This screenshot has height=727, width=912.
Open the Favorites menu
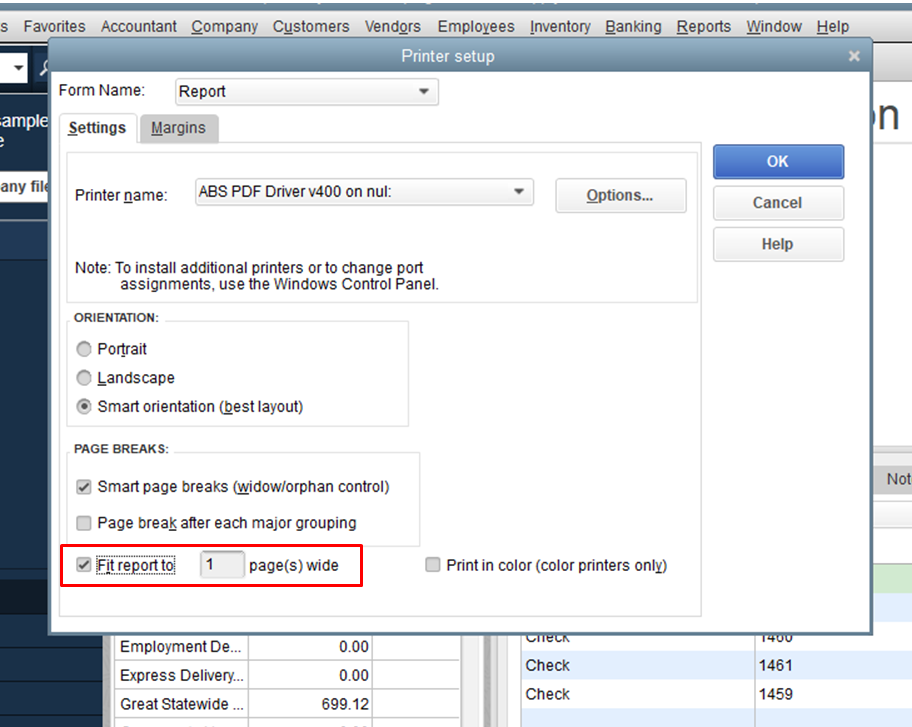point(55,26)
